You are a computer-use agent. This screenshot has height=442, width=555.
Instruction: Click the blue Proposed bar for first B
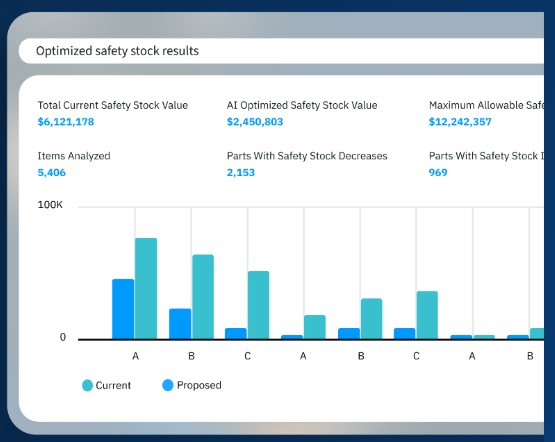[x=180, y=324]
